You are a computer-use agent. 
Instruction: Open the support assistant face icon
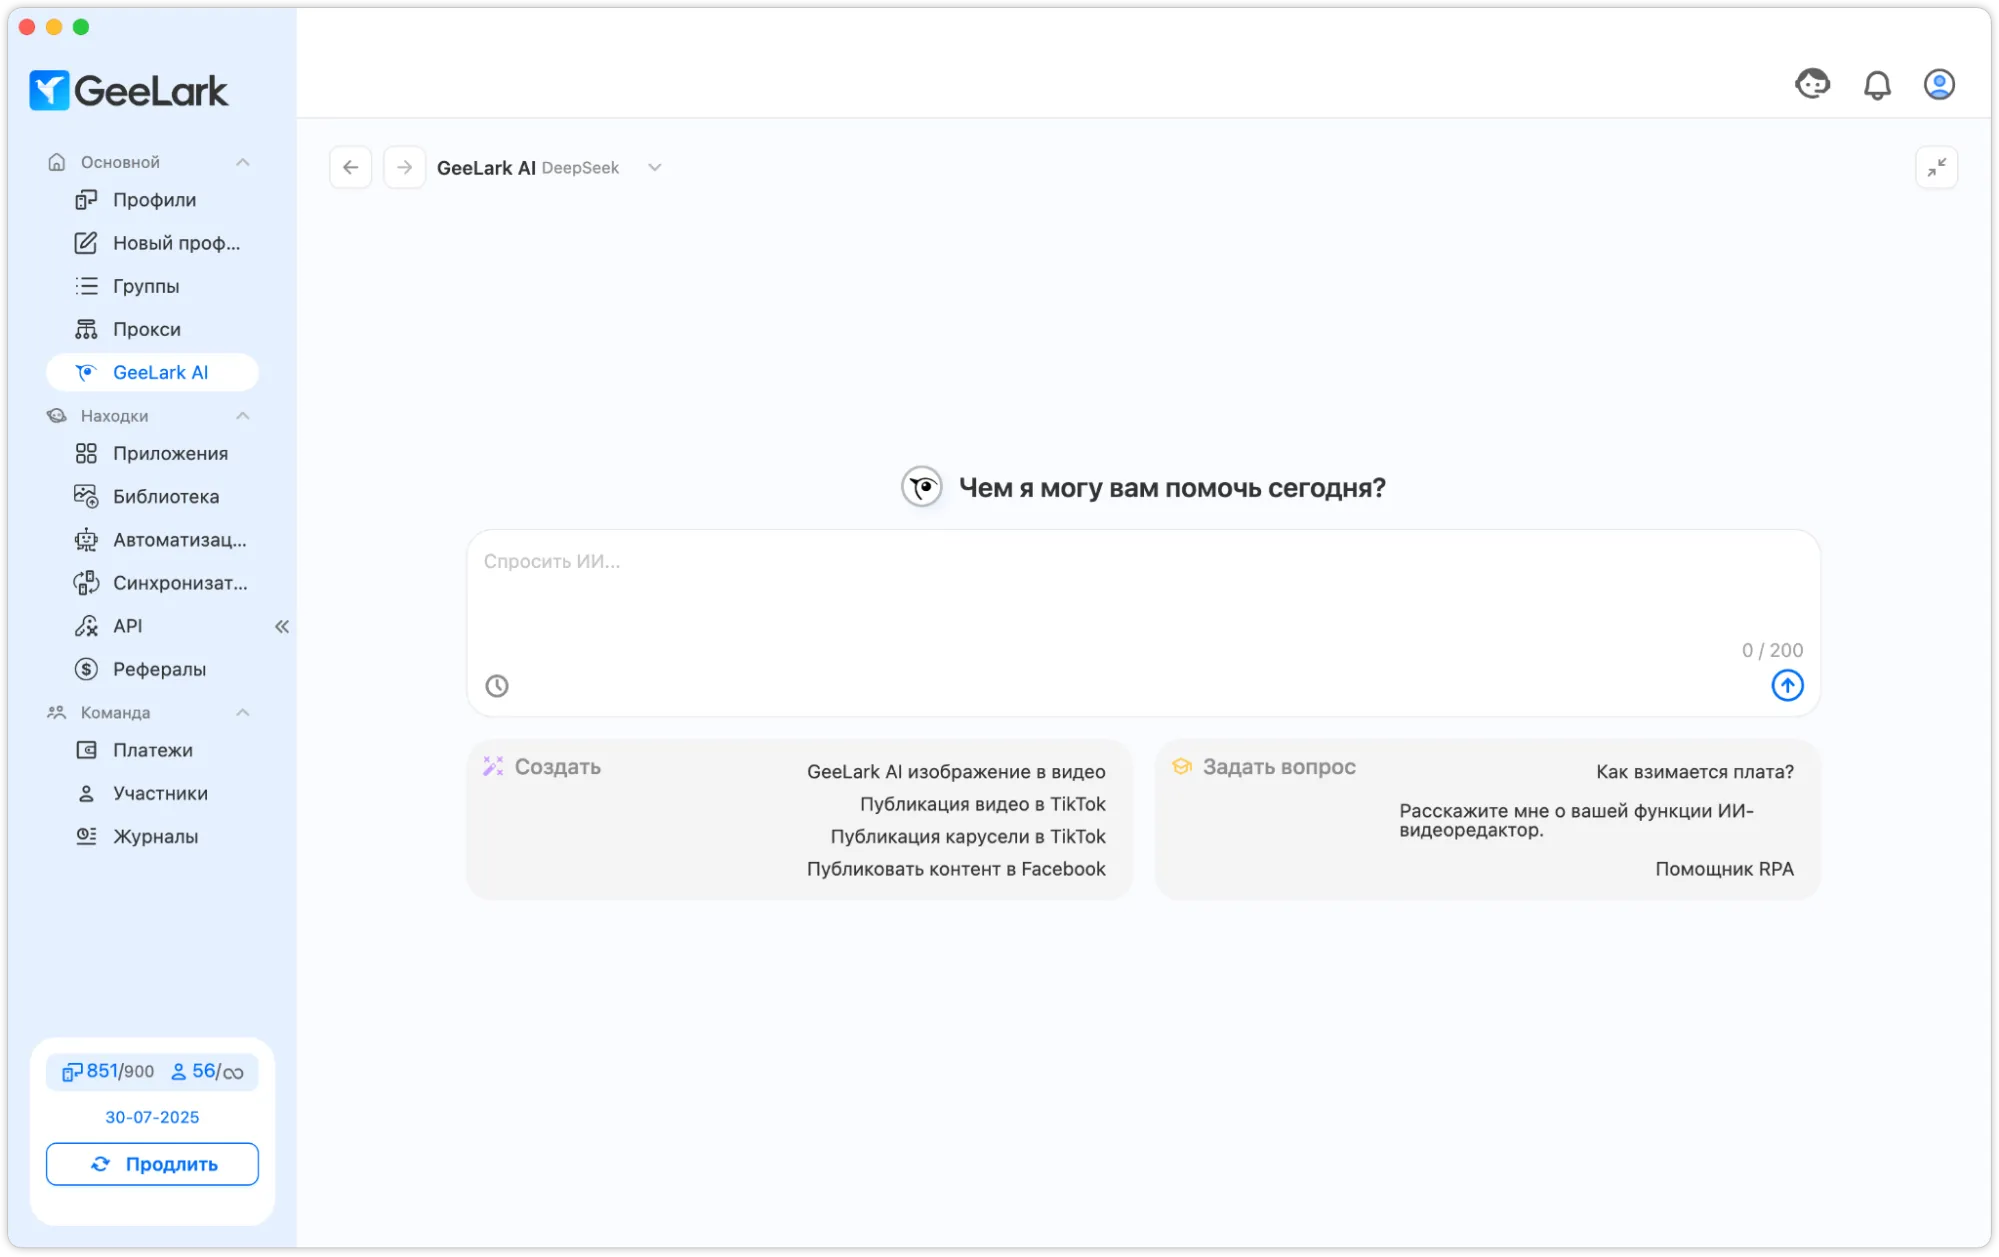1812,84
